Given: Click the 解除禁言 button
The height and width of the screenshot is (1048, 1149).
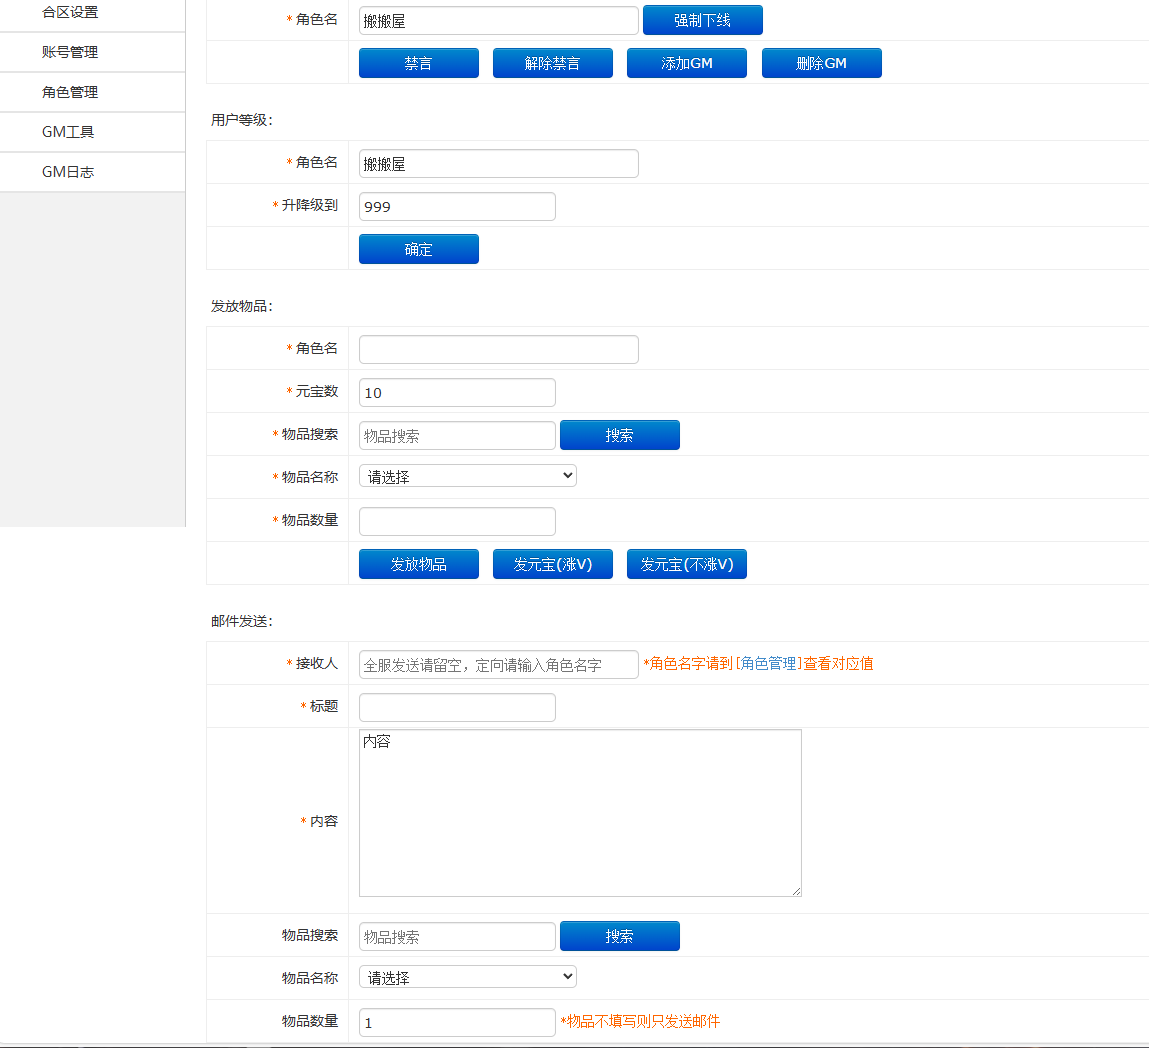Looking at the screenshot, I should pyautogui.click(x=552, y=63).
